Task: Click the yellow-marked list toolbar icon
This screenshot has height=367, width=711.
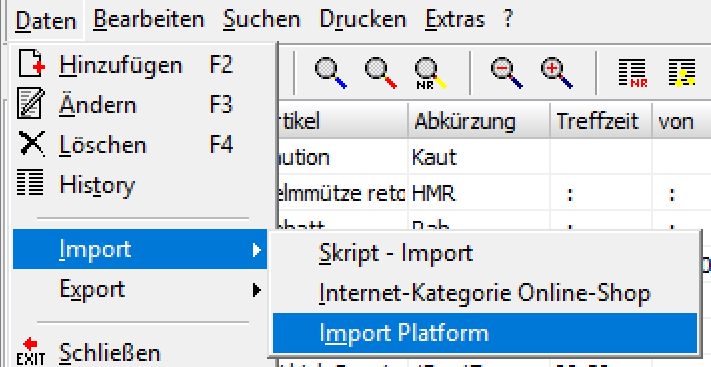Action: 682,73
